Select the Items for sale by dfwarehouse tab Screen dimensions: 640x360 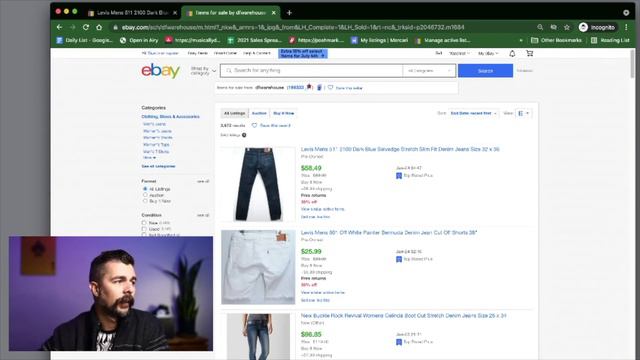[230, 13]
